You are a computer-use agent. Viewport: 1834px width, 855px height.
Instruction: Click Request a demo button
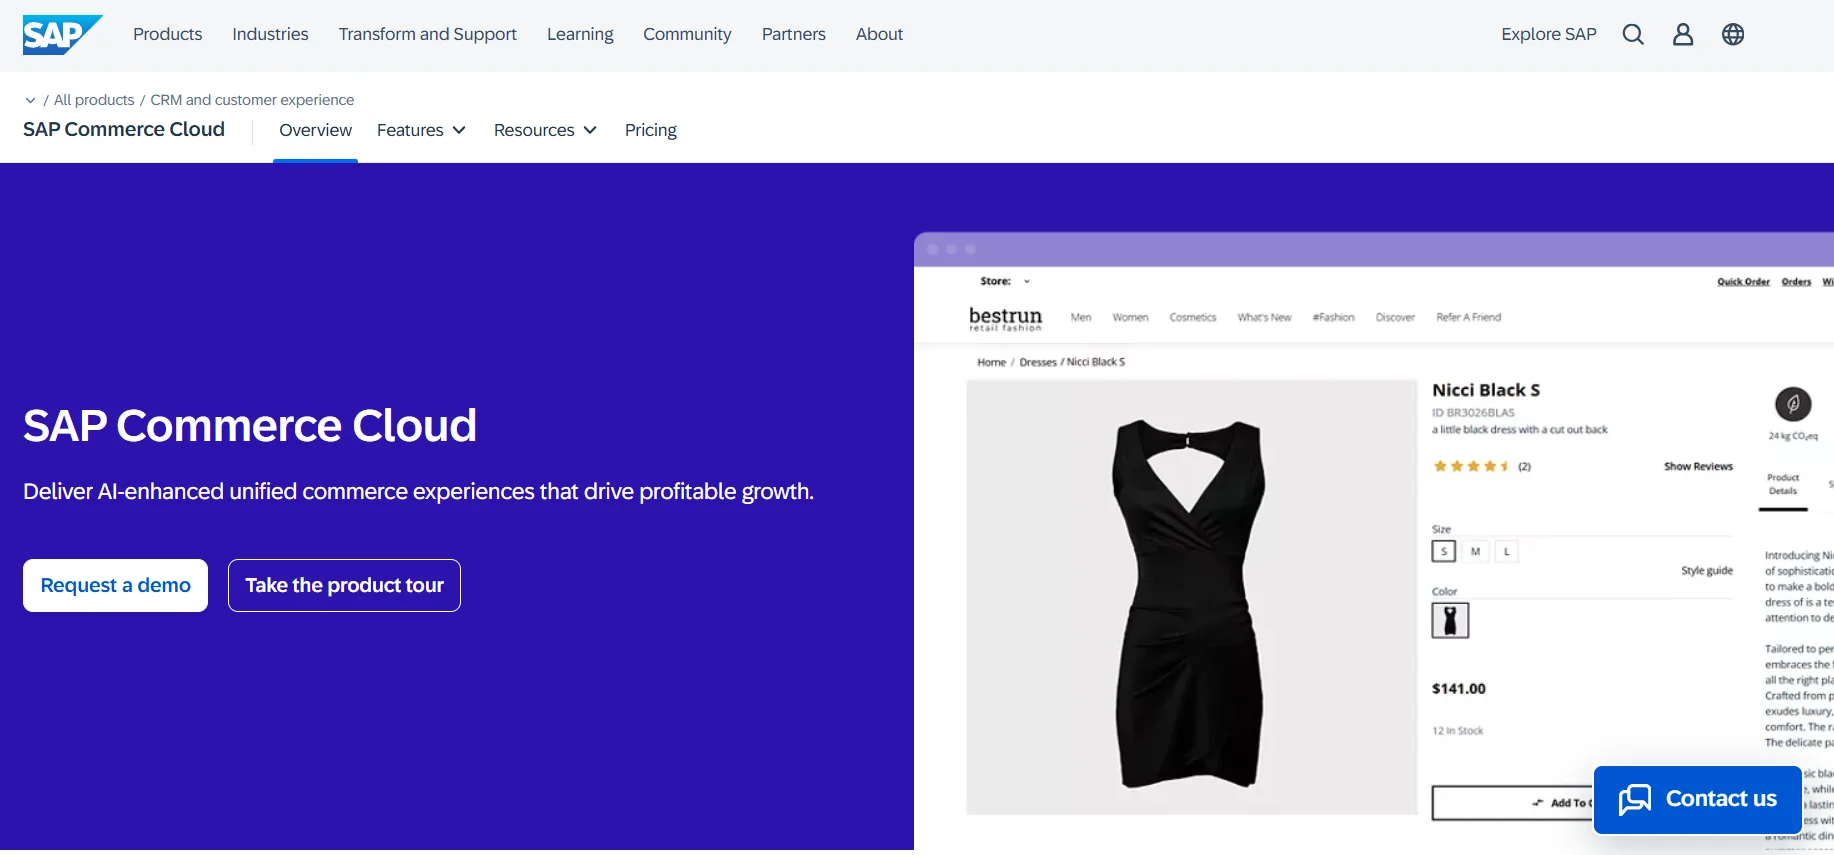[x=115, y=585]
